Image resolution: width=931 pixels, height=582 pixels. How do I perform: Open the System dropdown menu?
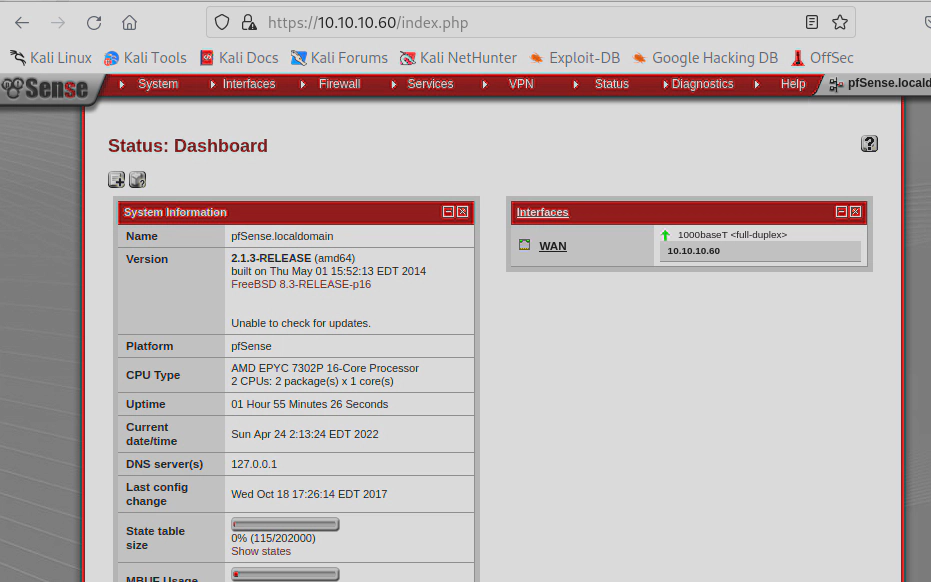pyautogui.click(x=158, y=84)
